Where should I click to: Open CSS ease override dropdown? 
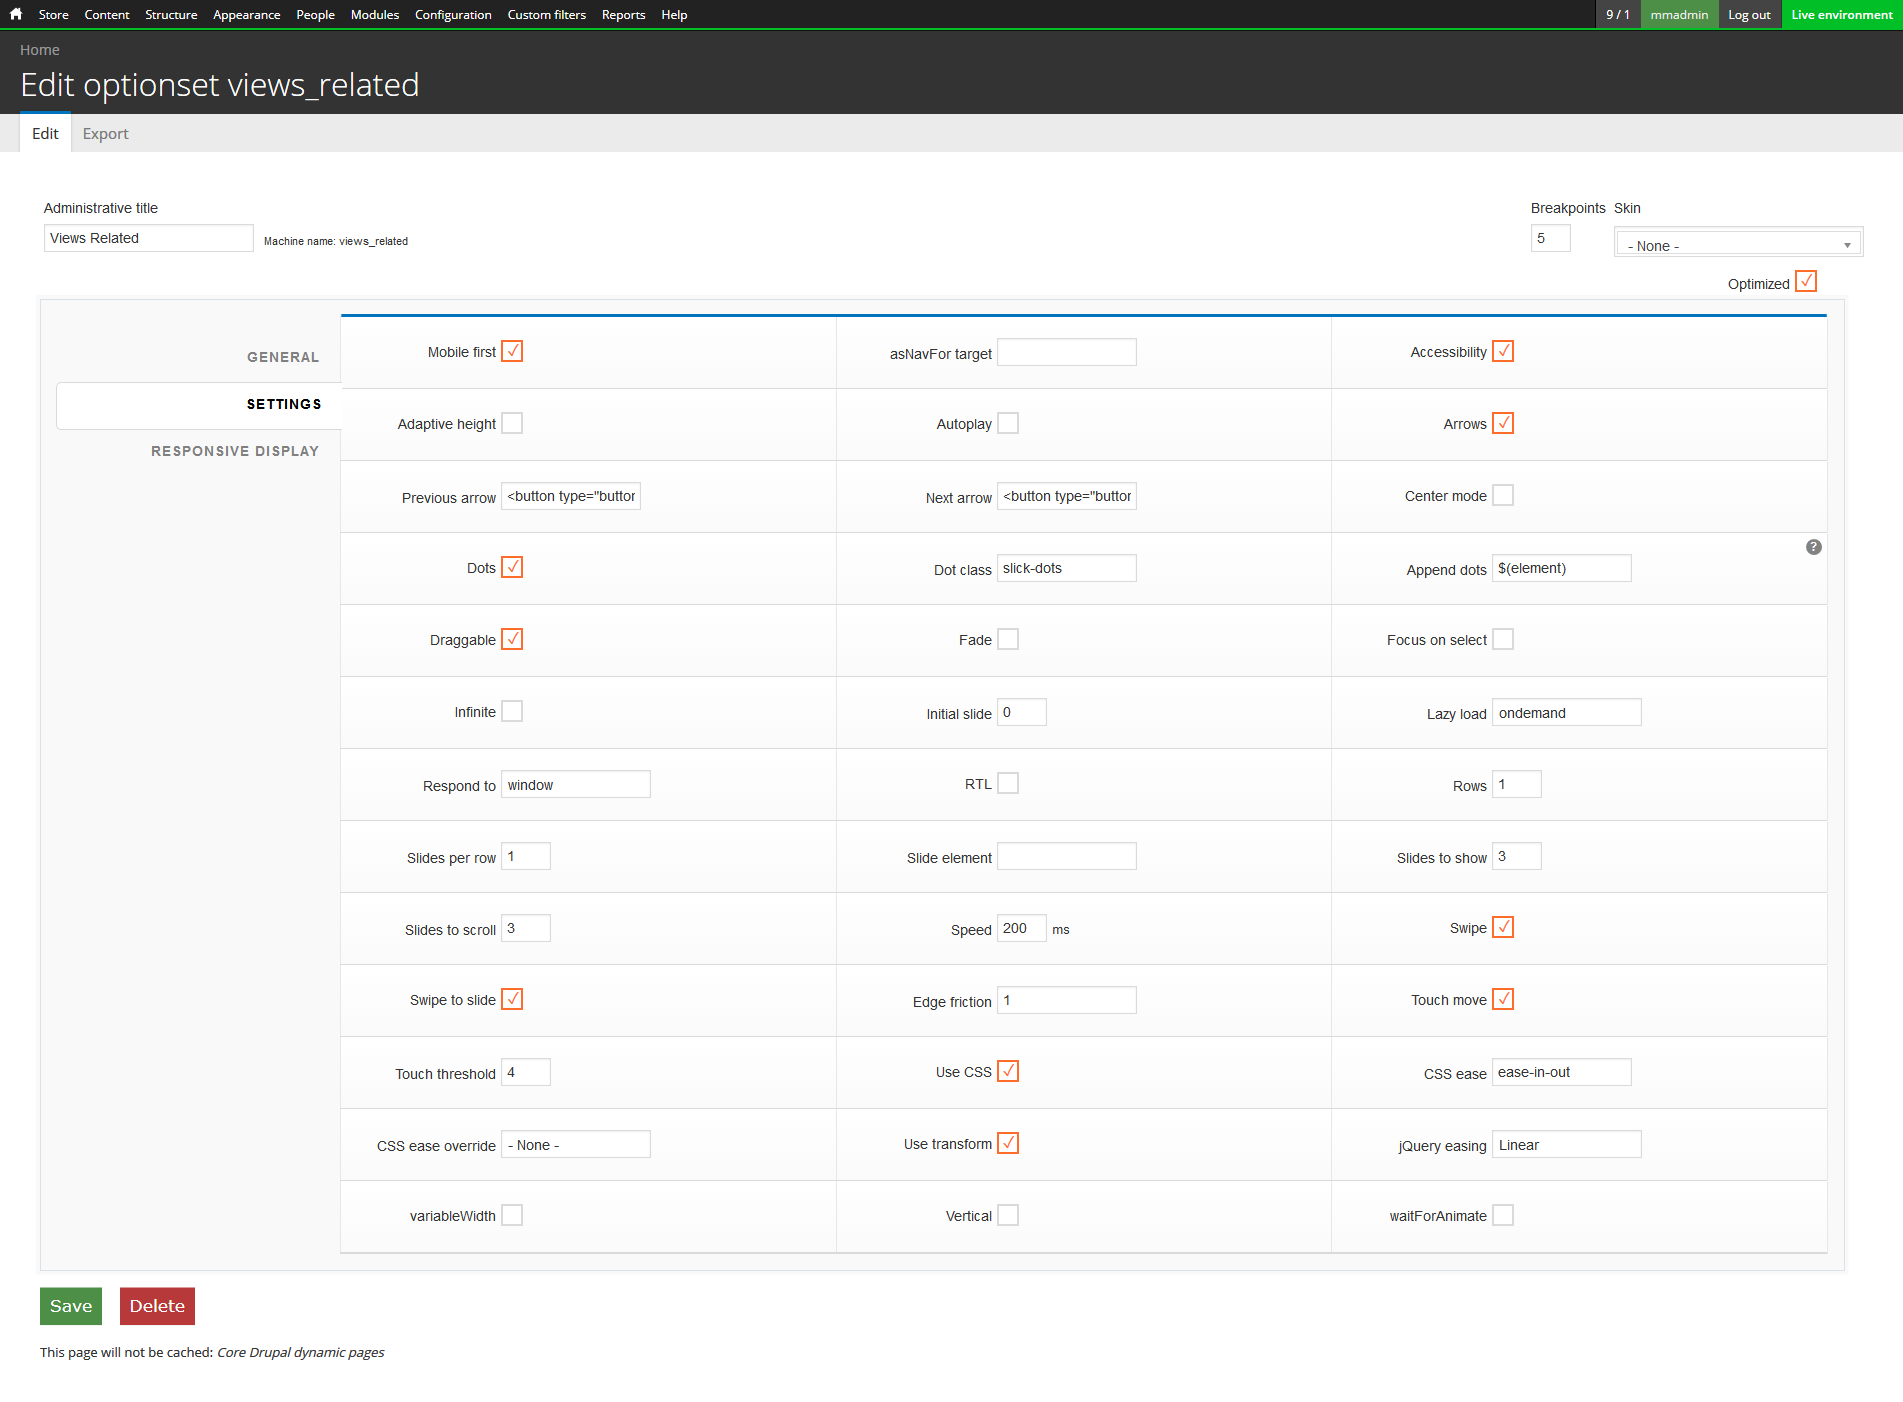[575, 1144]
